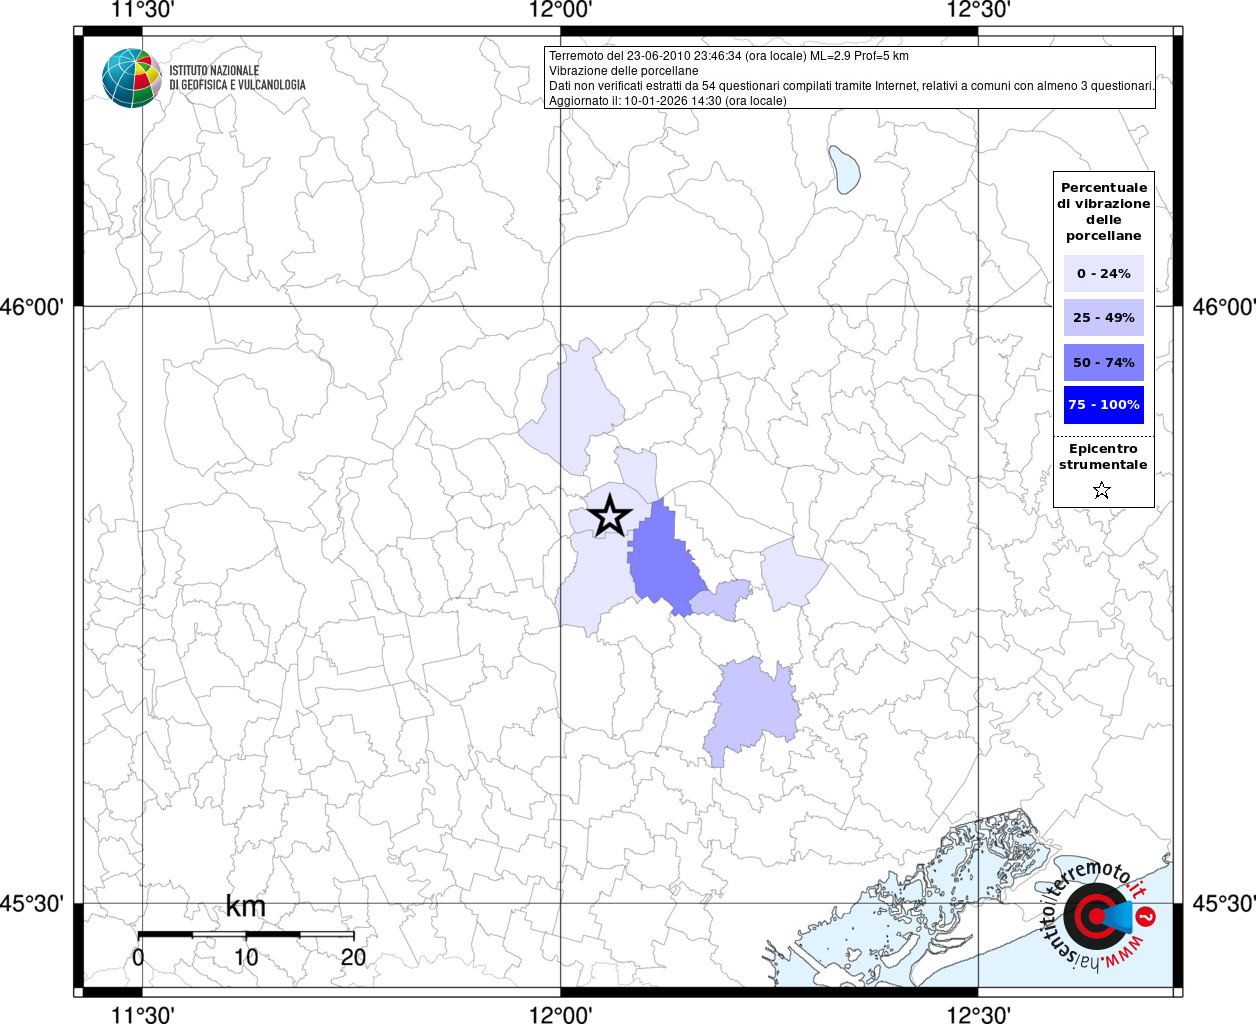Click the haisentitoilterremoto.it target logo
Screen dimensions: 1256x1024
click(x=1097, y=915)
